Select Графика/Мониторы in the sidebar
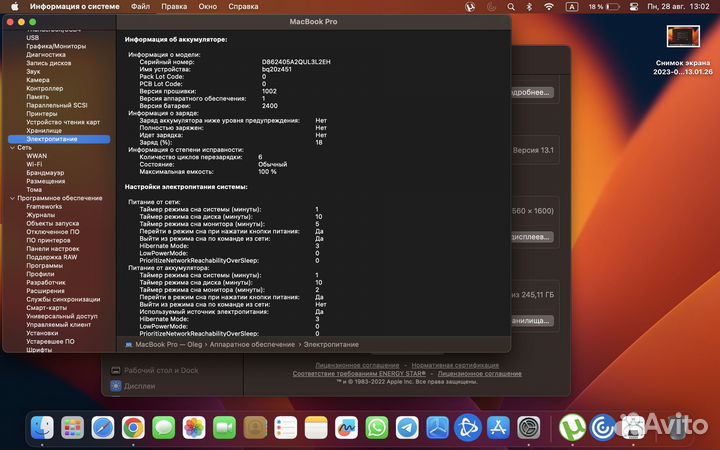Screen dimensions: 720x450 [56, 46]
